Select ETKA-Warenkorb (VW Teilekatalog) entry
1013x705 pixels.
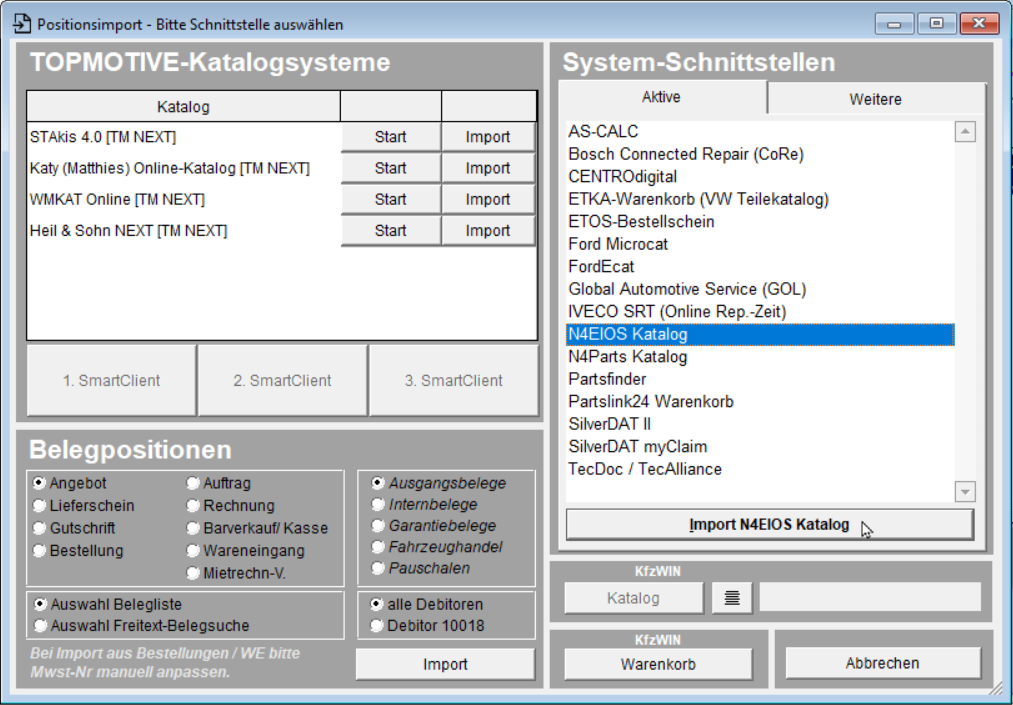(x=760, y=199)
